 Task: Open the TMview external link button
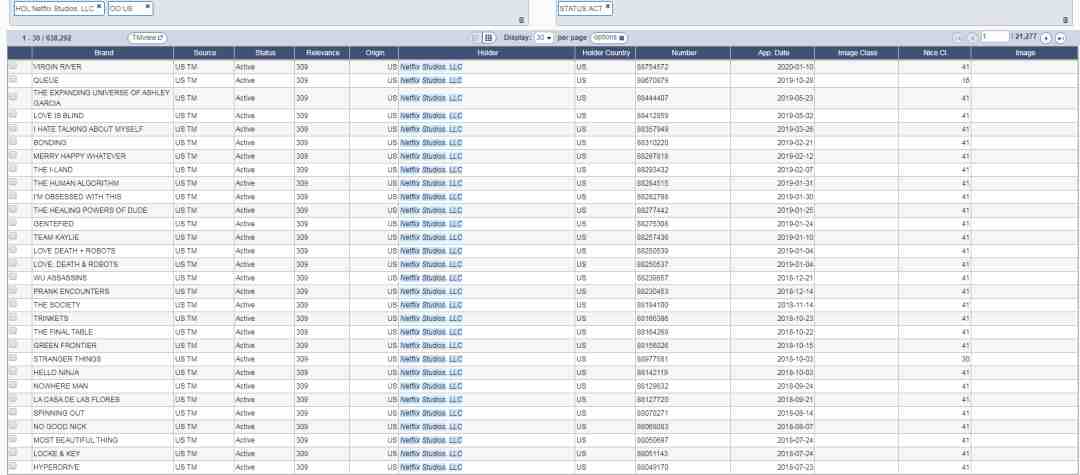click(147, 38)
